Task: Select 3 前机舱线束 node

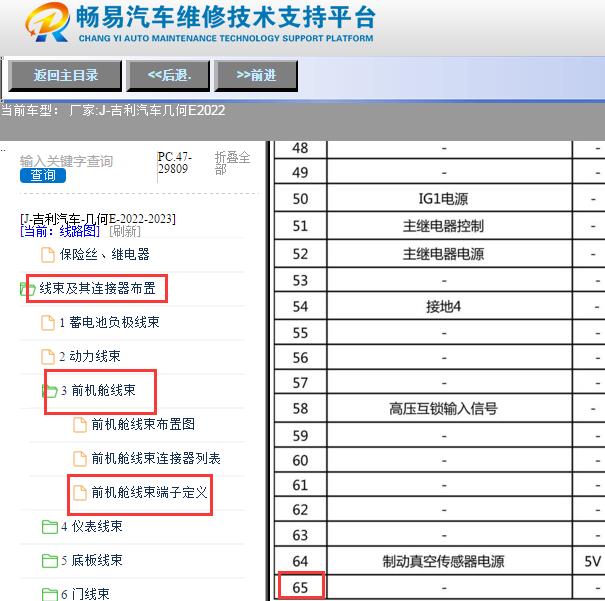Action: click(x=98, y=390)
